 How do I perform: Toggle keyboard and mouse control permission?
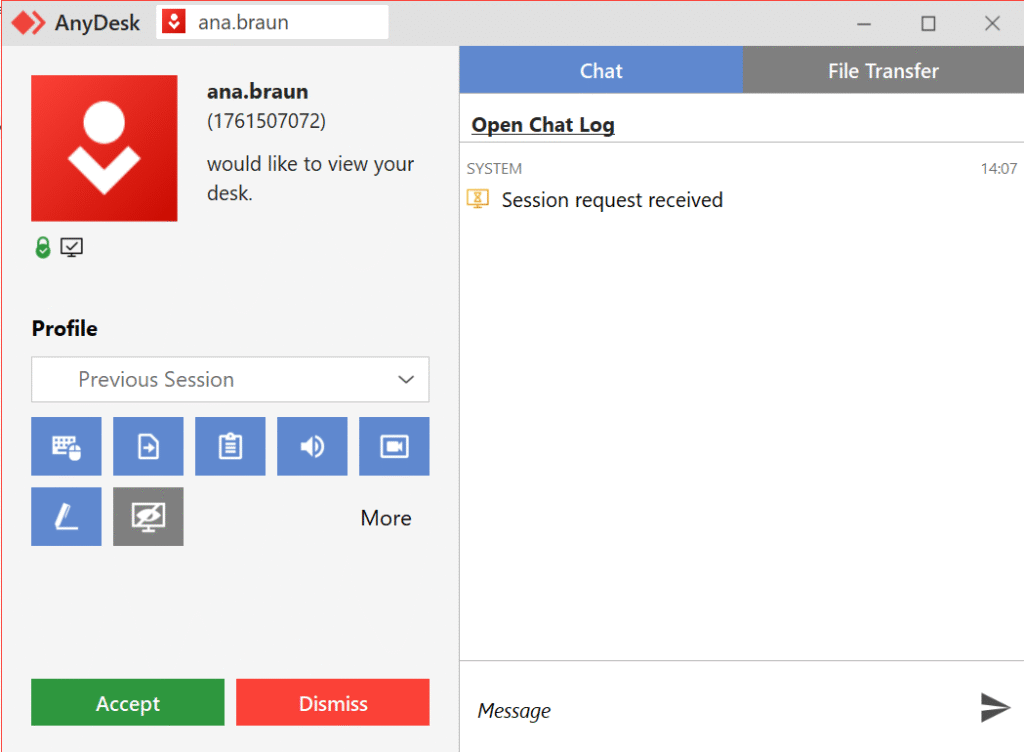(x=66, y=446)
